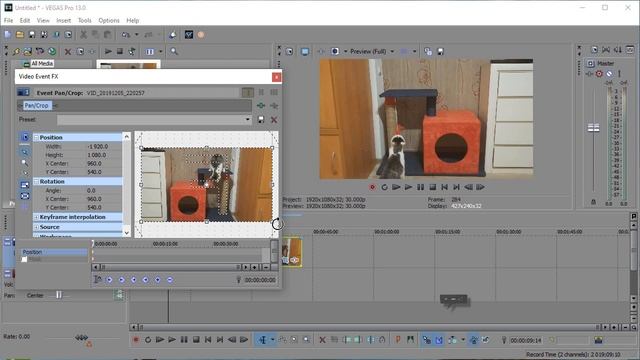Viewport: 640px width, 360px height.
Task: Click Record button under Video Preview
Action: point(372,187)
